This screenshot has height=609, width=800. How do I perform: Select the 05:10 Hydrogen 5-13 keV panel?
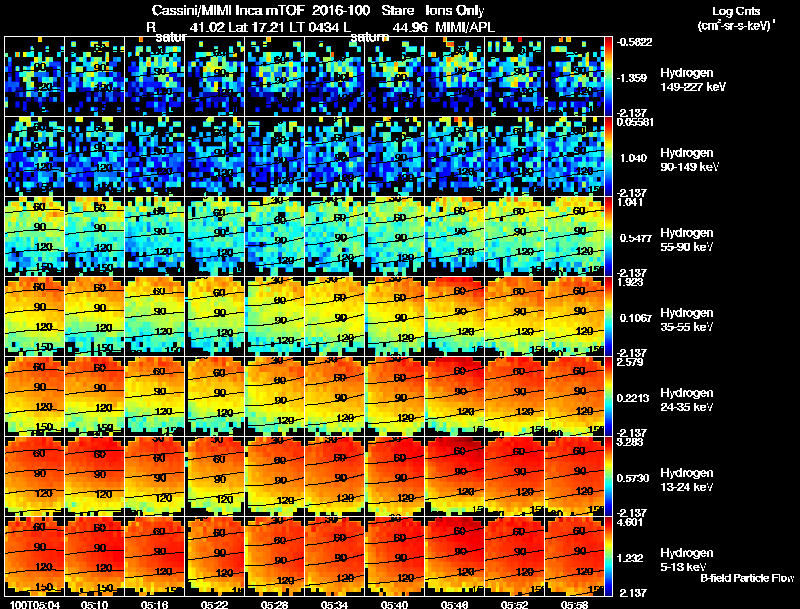coord(94,556)
